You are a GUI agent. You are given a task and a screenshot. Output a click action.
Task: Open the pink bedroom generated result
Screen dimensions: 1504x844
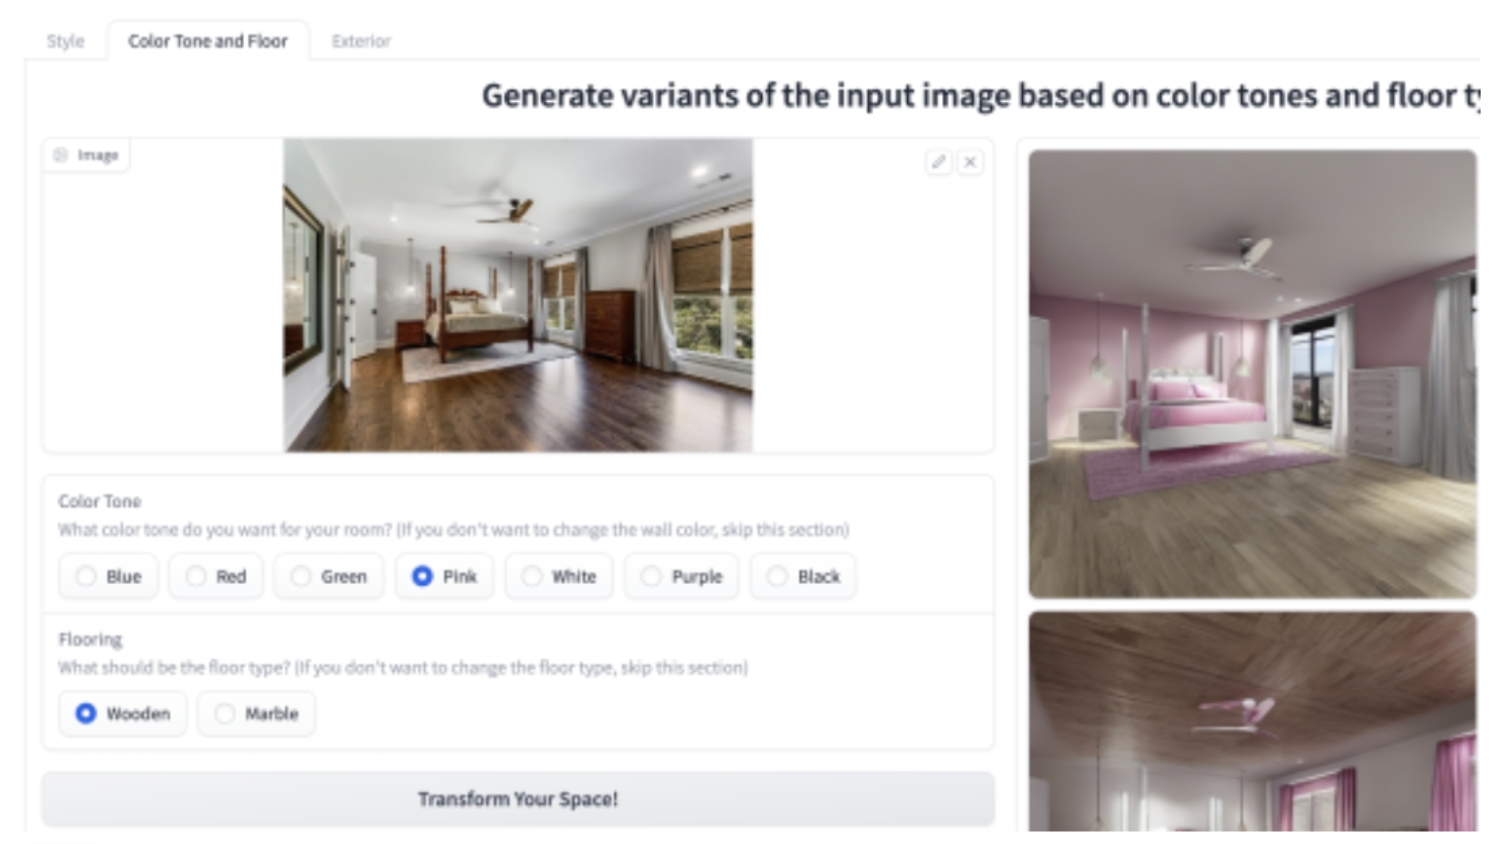tap(1252, 374)
